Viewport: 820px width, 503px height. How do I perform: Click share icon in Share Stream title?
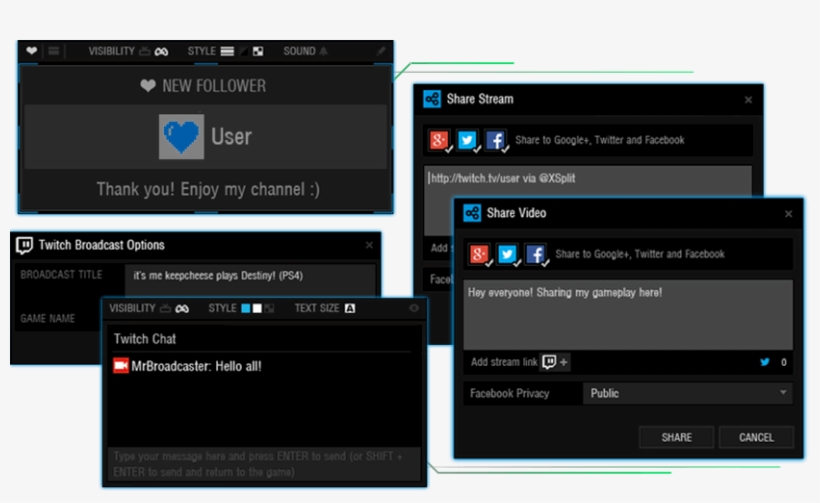pyautogui.click(x=432, y=99)
